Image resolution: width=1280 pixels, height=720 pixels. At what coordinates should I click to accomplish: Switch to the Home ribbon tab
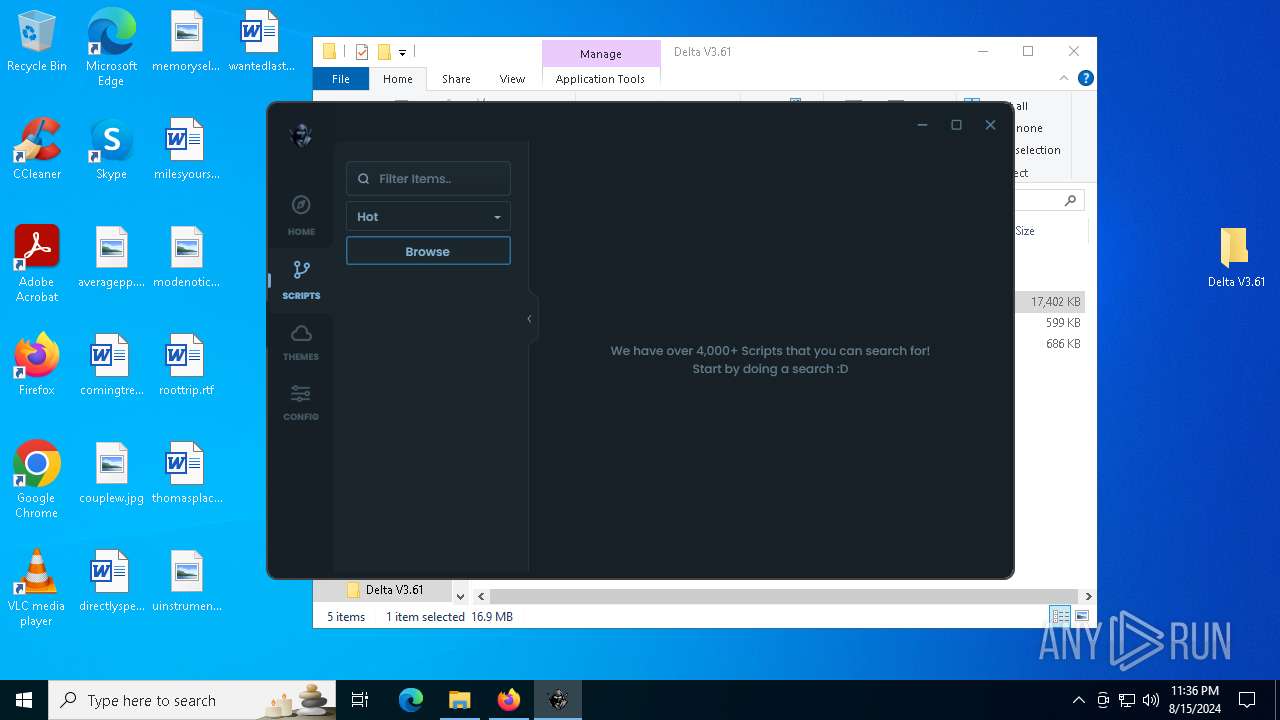pyautogui.click(x=398, y=79)
